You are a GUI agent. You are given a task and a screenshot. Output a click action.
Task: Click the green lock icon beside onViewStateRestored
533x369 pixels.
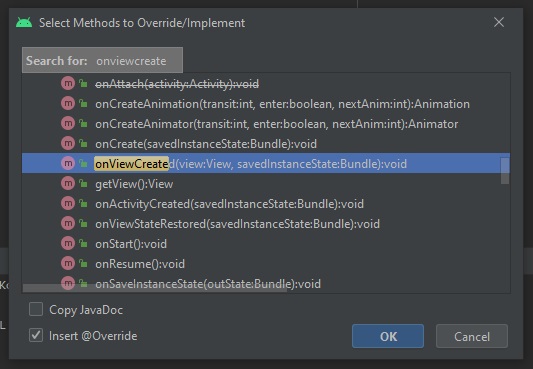(83, 224)
